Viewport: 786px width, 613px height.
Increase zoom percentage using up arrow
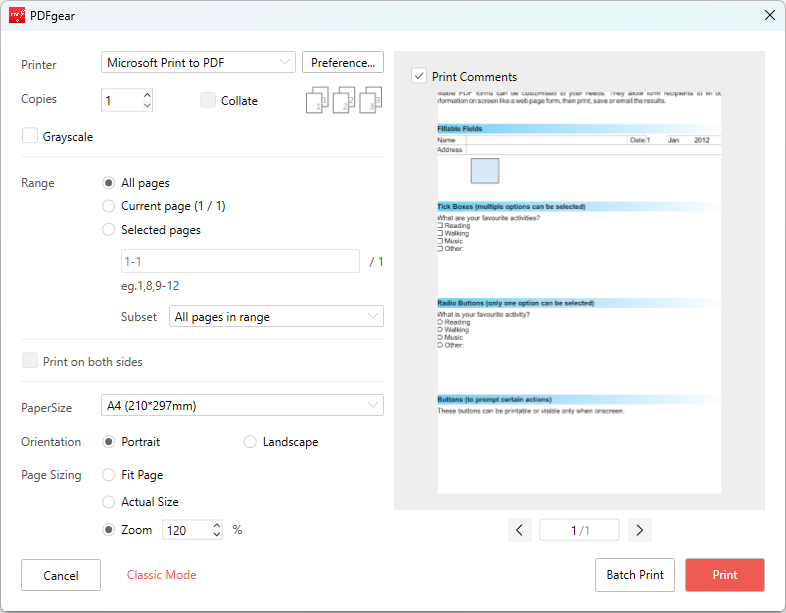pos(217,525)
